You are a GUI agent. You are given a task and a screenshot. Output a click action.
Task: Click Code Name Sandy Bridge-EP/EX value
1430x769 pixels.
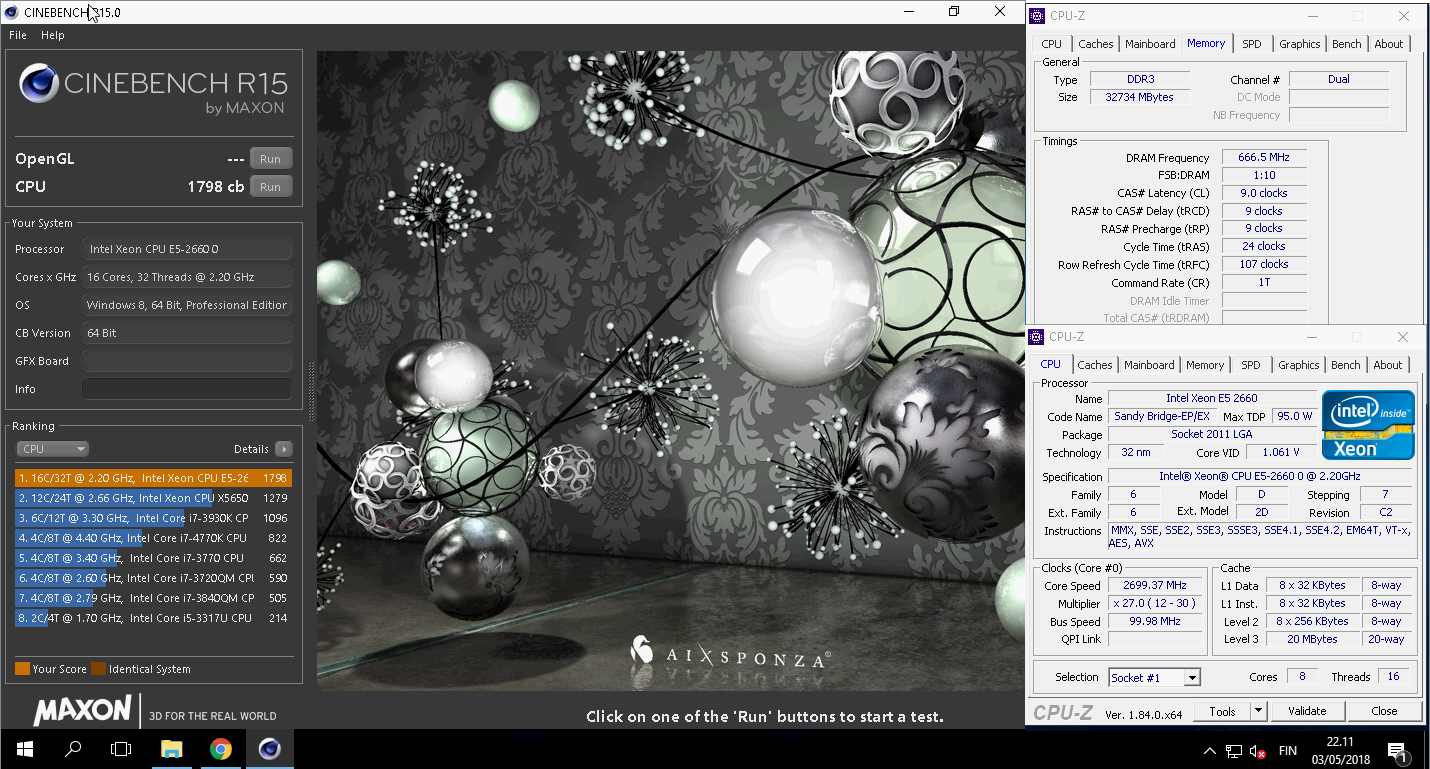click(x=1161, y=416)
